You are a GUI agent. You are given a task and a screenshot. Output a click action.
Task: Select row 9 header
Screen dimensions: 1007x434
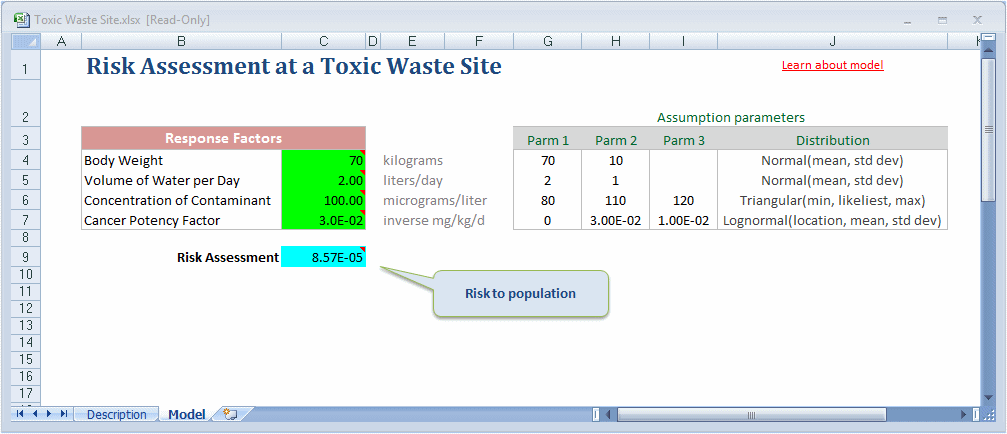coord(27,257)
